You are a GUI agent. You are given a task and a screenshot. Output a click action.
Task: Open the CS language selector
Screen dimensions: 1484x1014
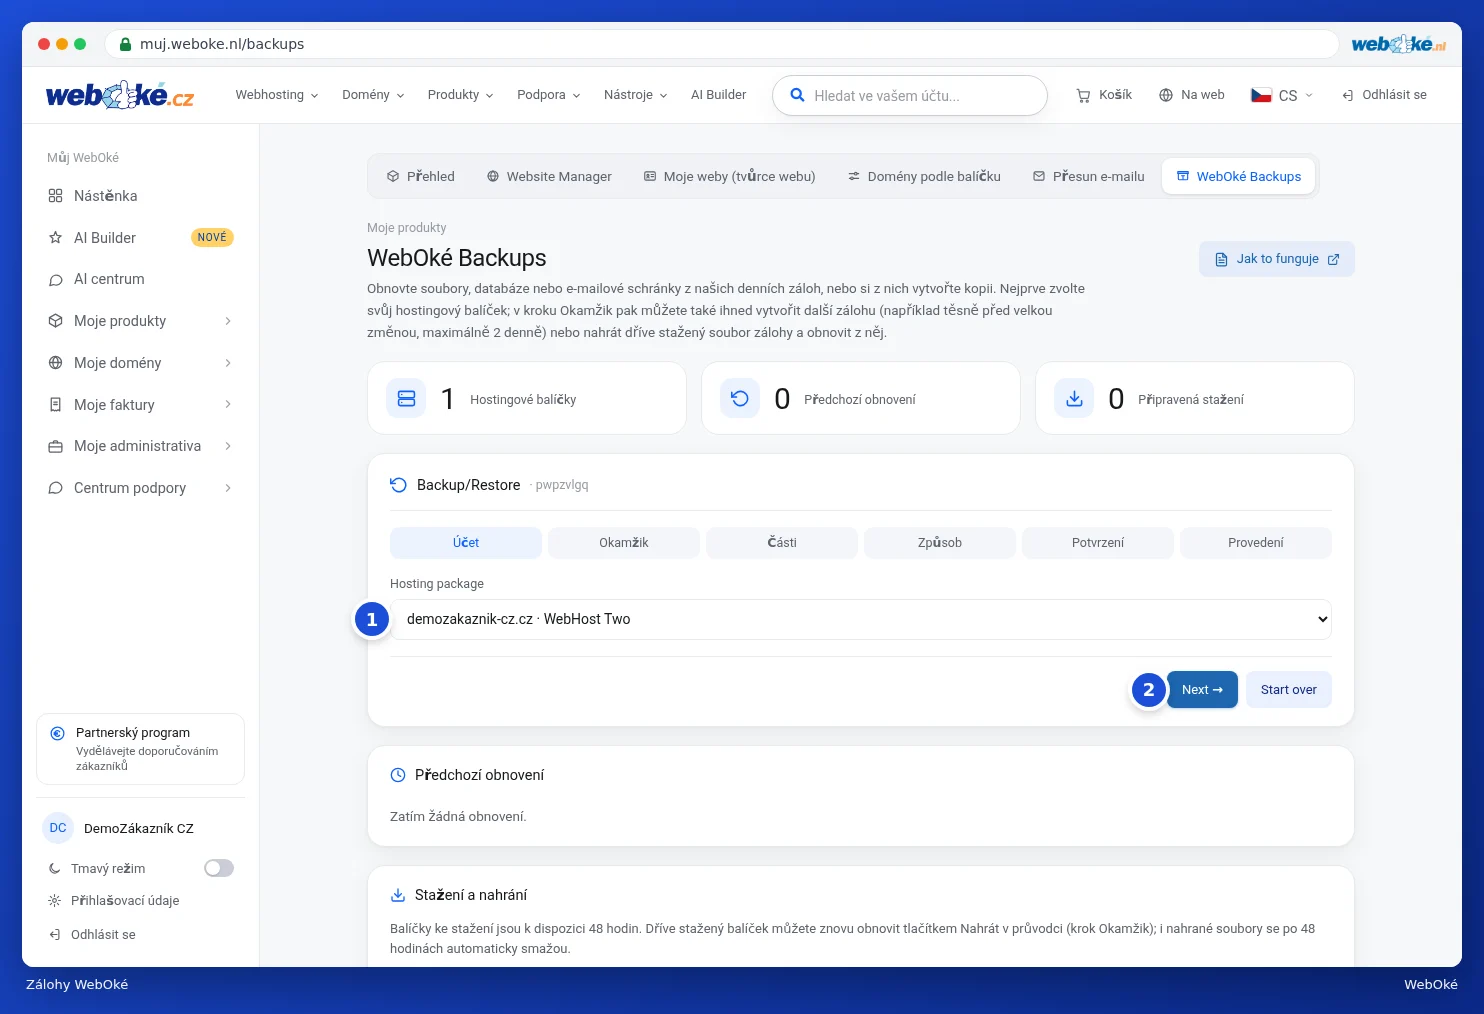[x=1282, y=95]
